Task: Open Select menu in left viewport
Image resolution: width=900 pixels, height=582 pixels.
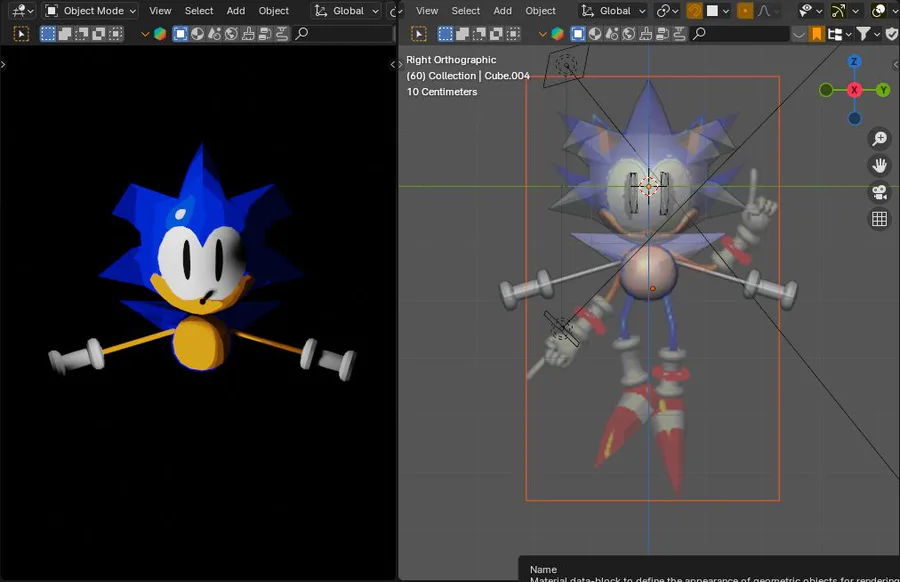Action: click(x=199, y=10)
